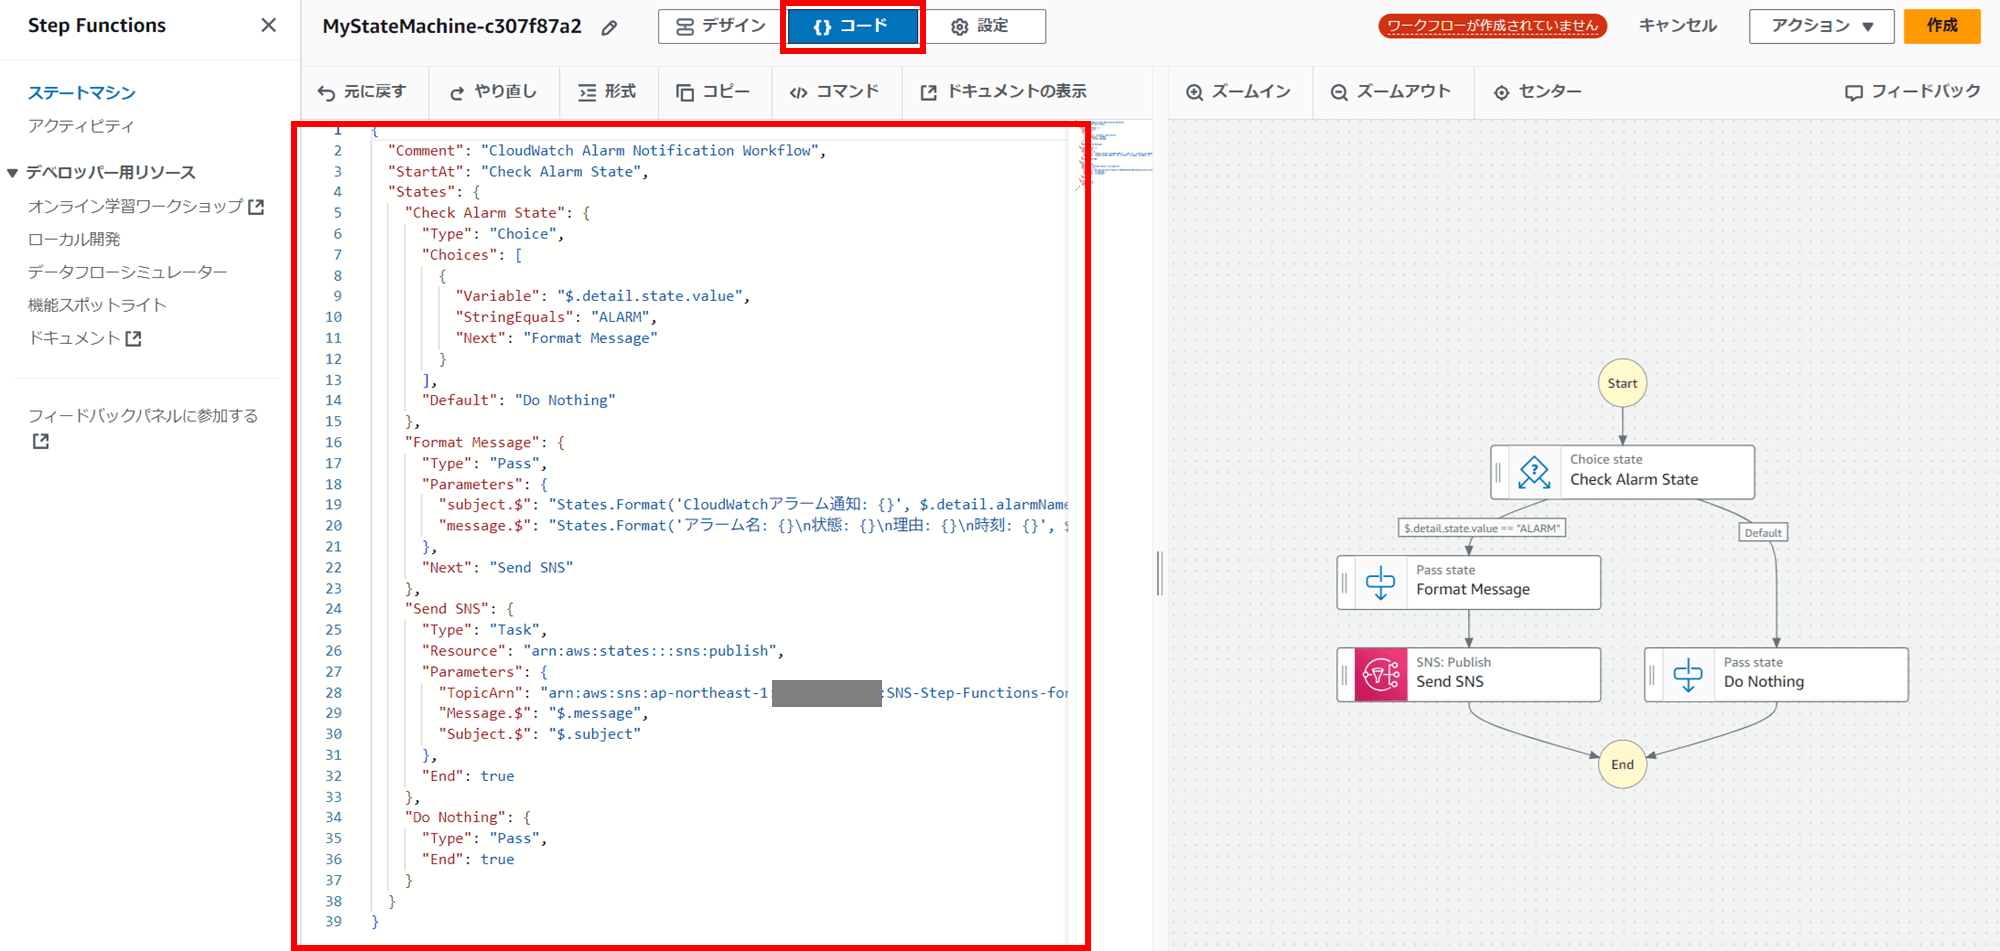Click the Do Nothing pass state icon
Viewport: 2000px width, 951px height.
click(1688, 674)
